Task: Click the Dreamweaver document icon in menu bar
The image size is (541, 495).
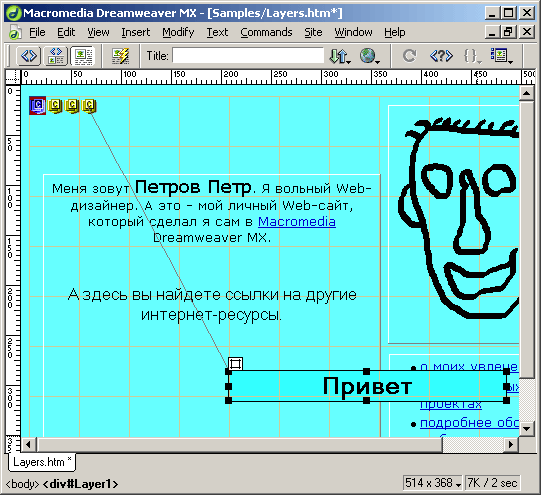Action: click(x=15, y=32)
